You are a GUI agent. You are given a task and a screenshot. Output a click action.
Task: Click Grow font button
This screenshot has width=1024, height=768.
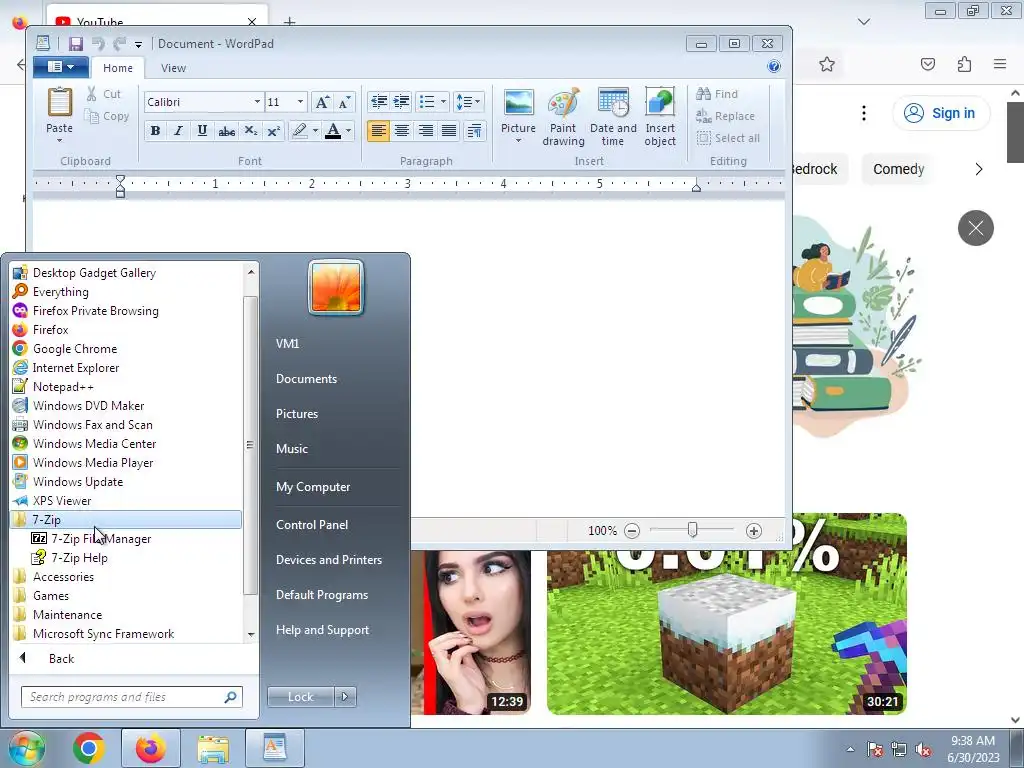[x=322, y=102]
